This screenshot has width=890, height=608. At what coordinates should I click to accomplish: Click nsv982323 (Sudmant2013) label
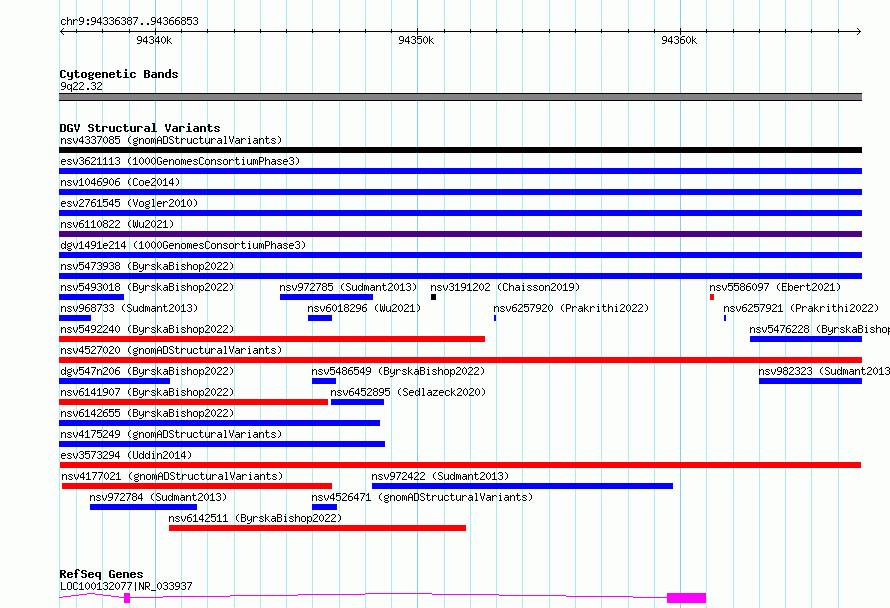824,371
